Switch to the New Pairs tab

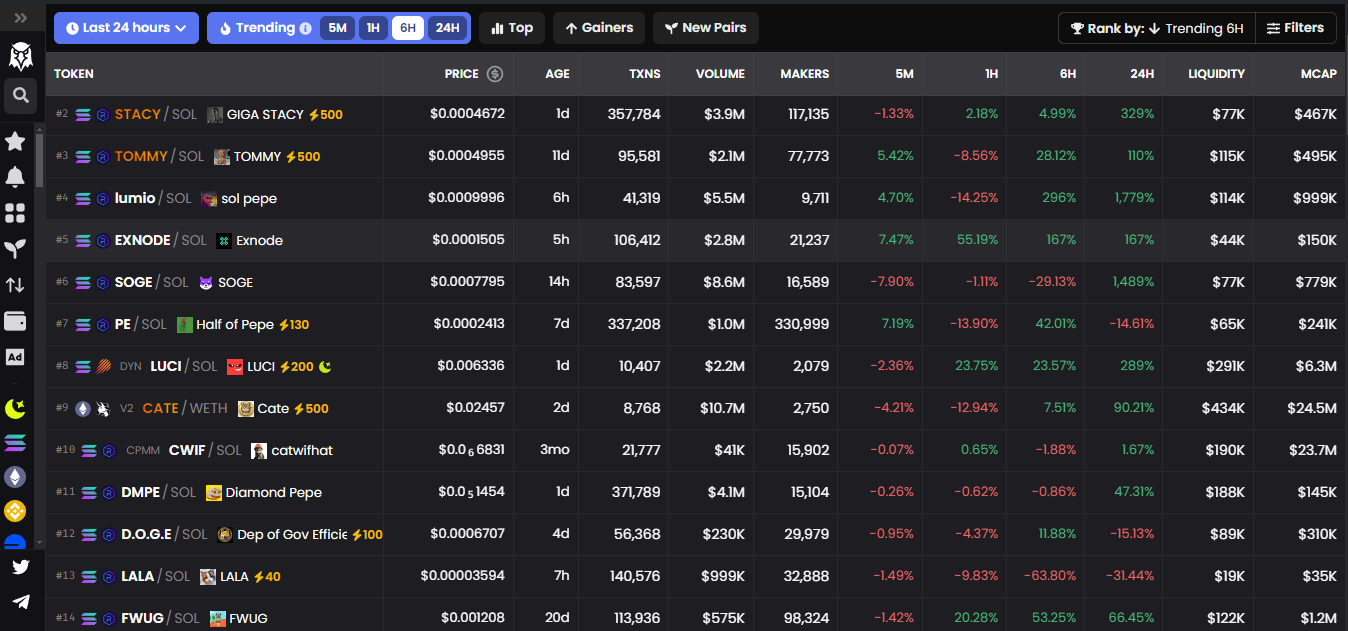click(x=705, y=27)
